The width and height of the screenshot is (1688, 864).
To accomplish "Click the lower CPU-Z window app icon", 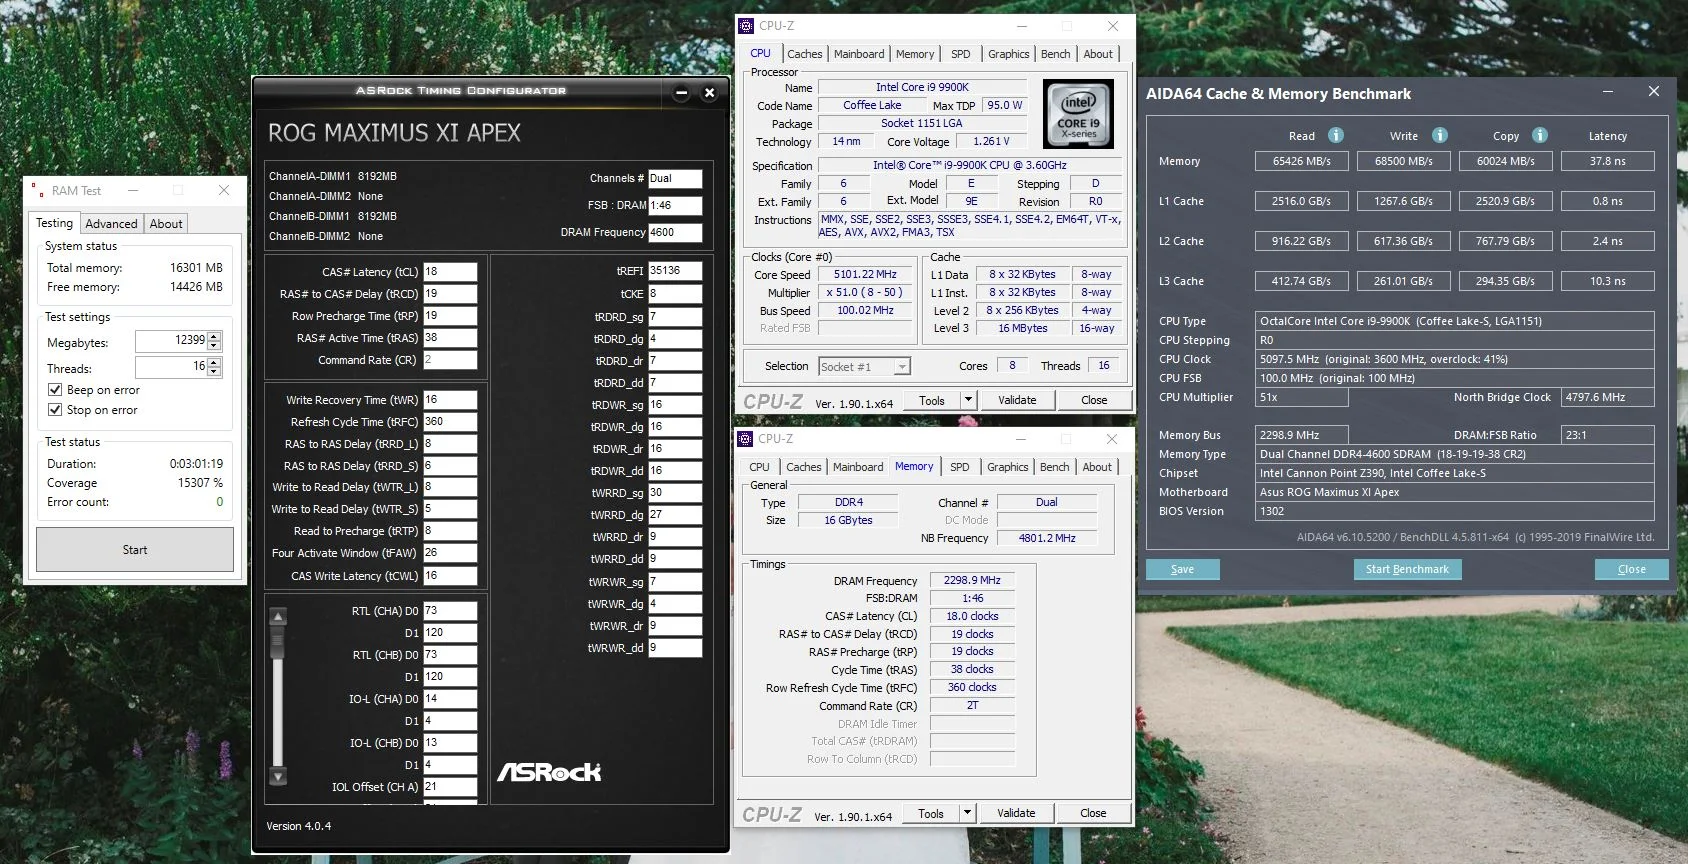I will point(745,439).
